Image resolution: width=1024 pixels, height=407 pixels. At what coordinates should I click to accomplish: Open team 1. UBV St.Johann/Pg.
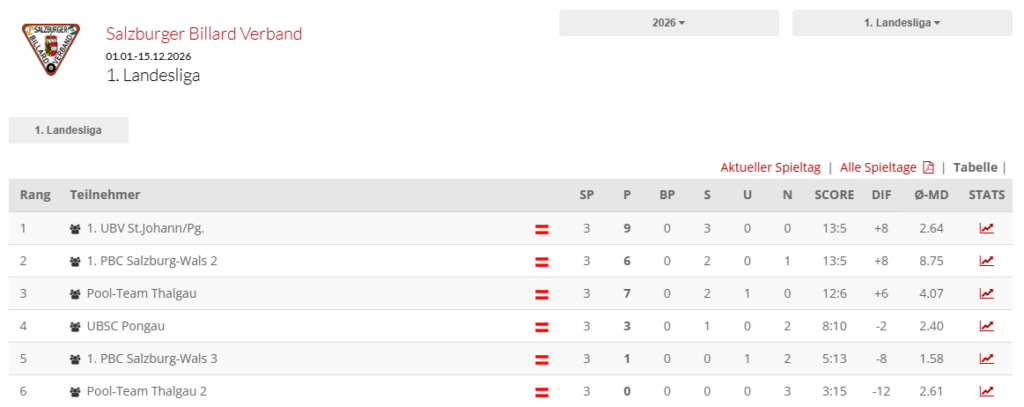click(145, 229)
